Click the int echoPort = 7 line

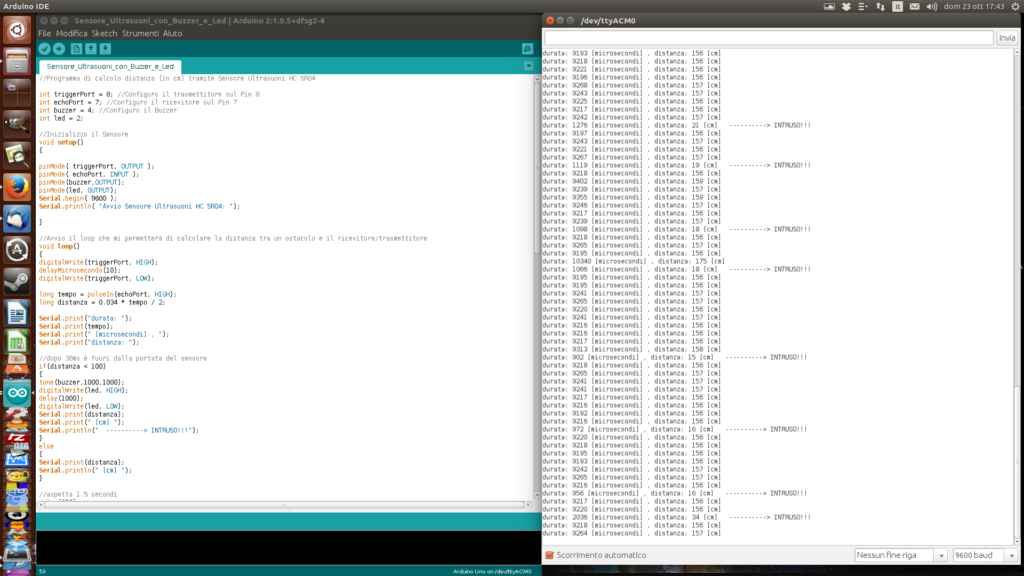(x=138, y=103)
